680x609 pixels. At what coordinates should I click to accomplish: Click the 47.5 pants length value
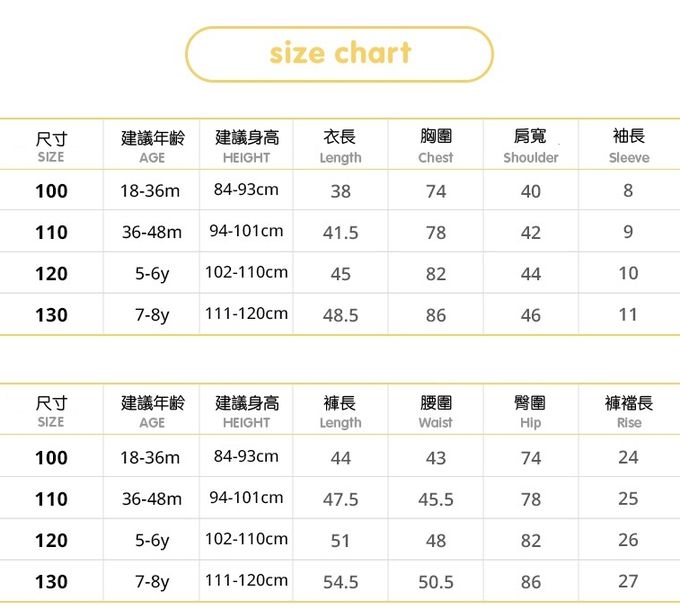point(340,499)
